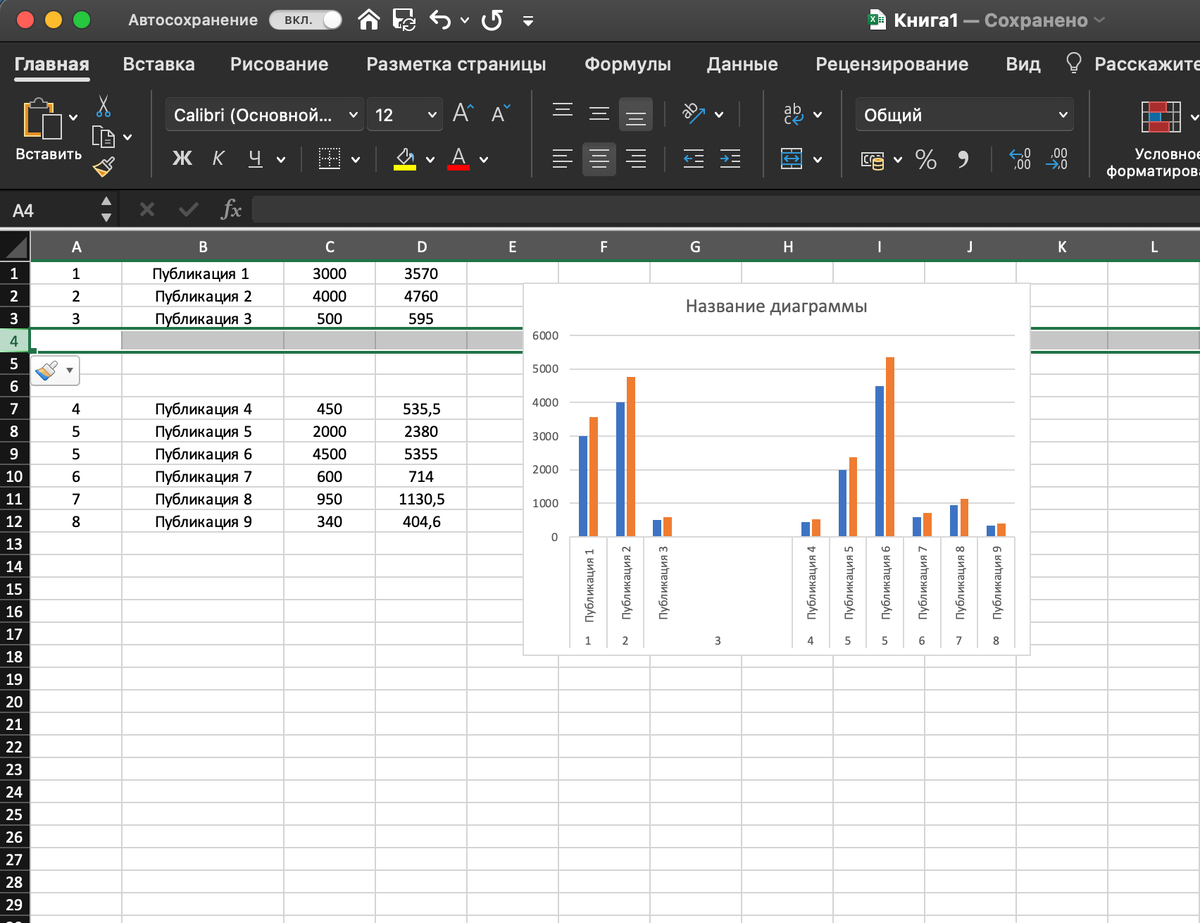Screen dimensions: 1200x923
Task: Align cell text to the right
Action: [x=636, y=159]
